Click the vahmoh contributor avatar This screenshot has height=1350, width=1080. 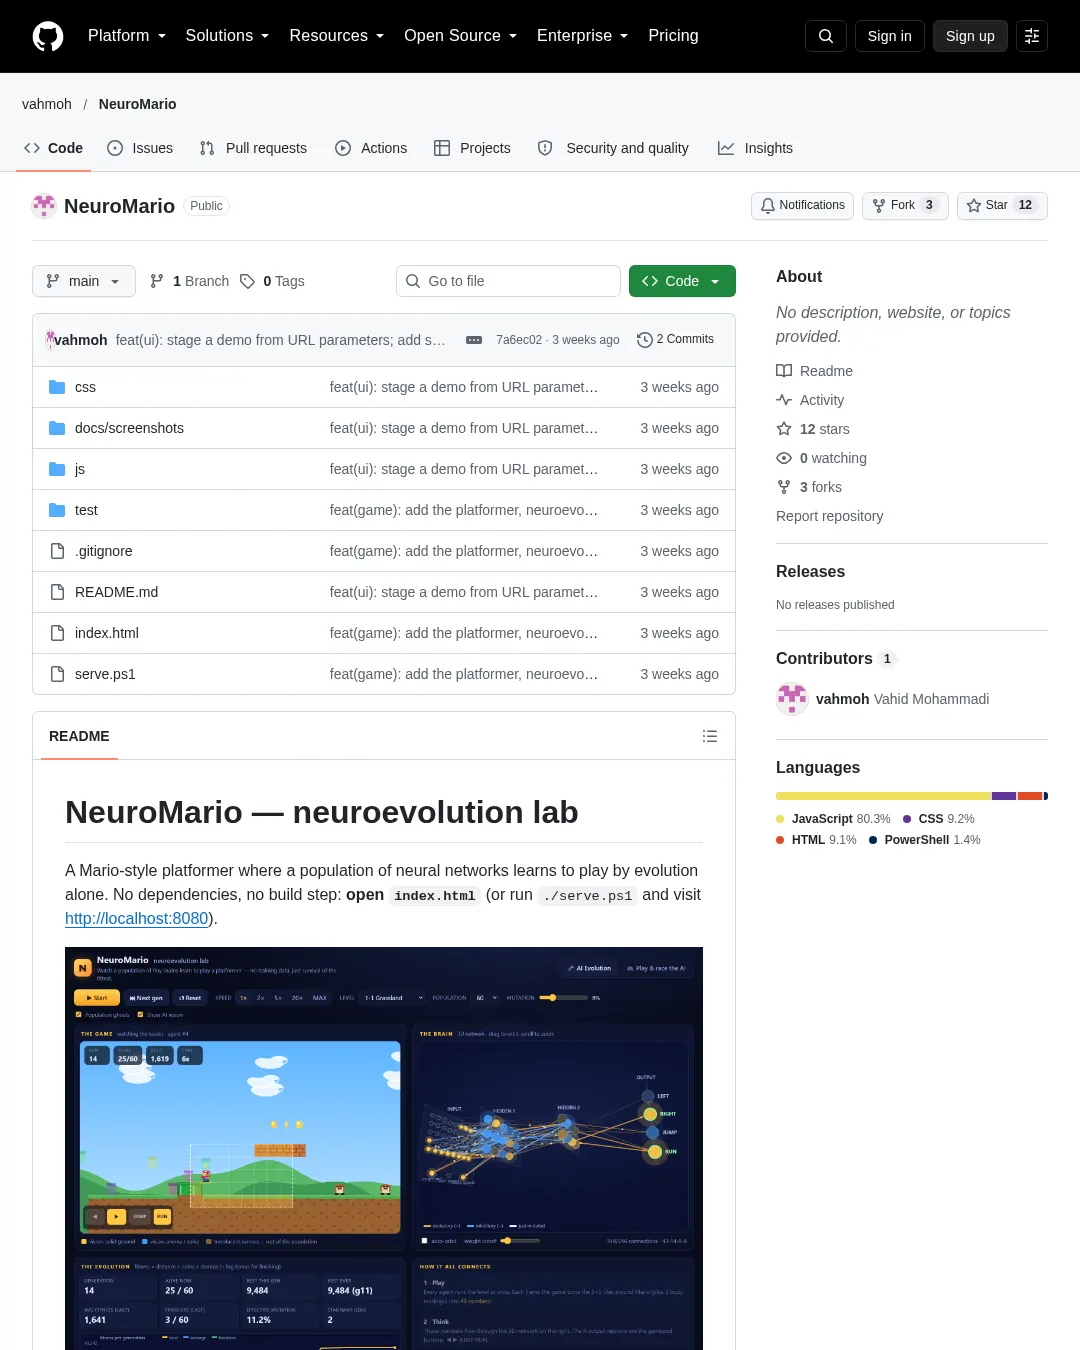click(x=792, y=699)
